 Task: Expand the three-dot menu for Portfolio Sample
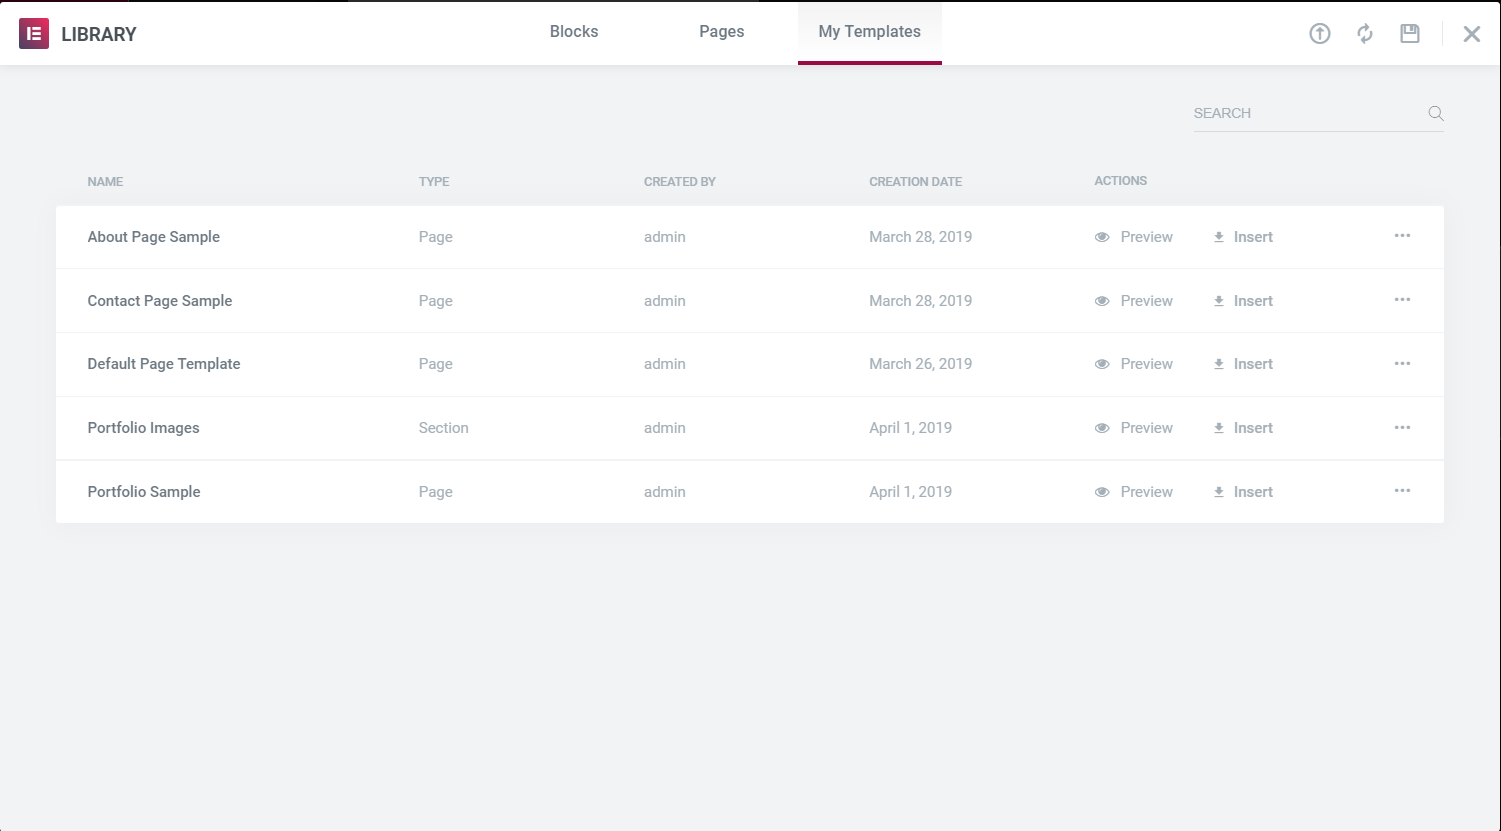(x=1402, y=491)
